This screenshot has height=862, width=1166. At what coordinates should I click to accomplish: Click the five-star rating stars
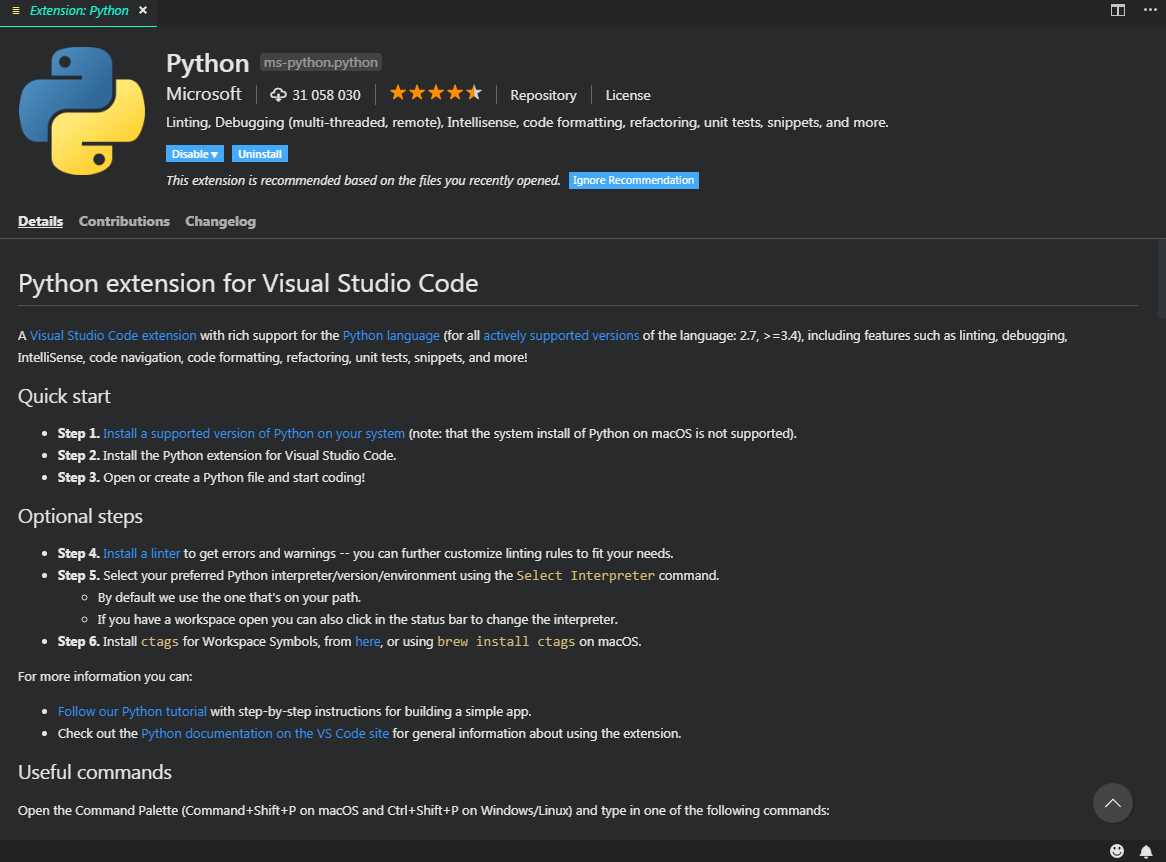pos(435,91)
